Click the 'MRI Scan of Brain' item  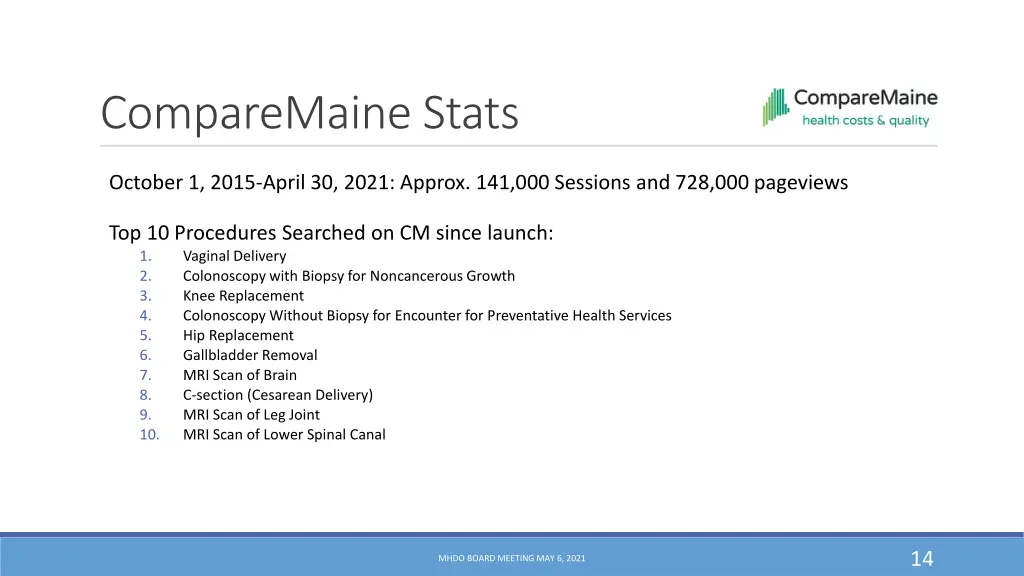(x=240, y=375)
